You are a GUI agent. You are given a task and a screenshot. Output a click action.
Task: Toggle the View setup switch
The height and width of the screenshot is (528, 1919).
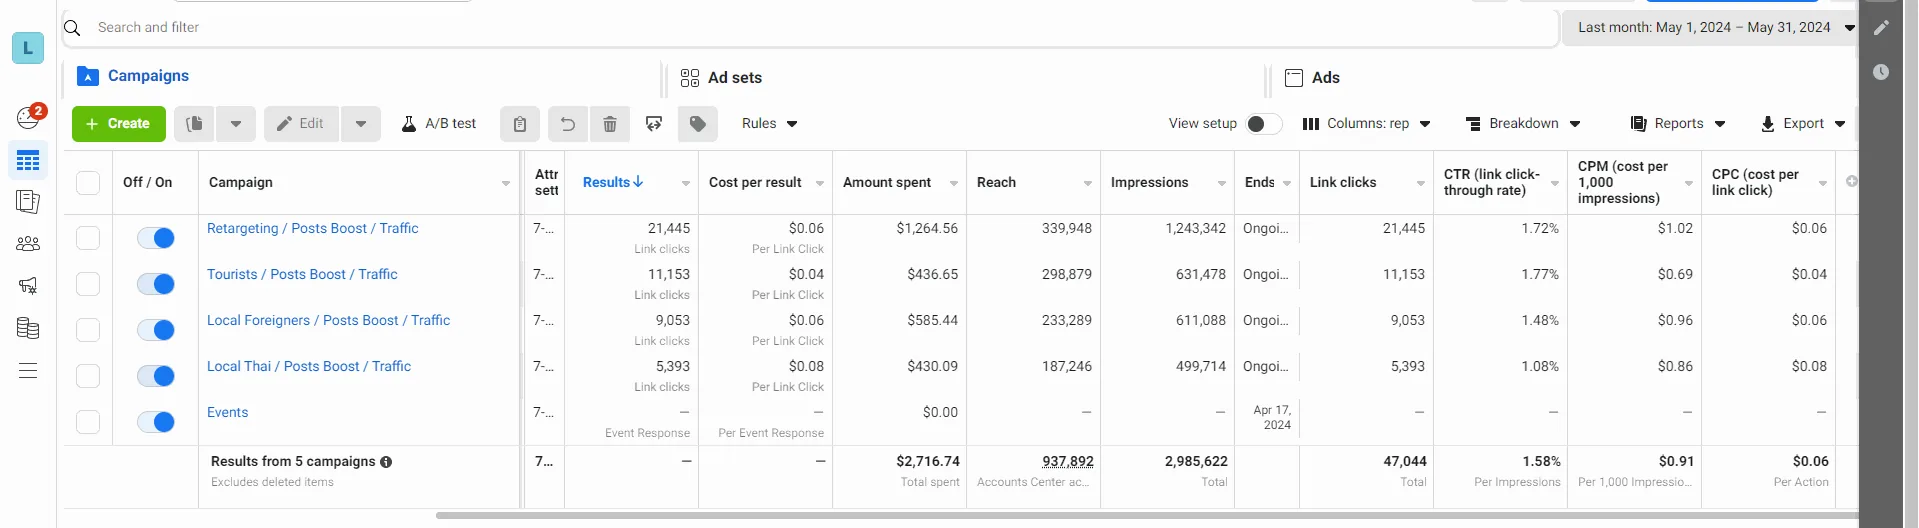(x=1263, y=124)
